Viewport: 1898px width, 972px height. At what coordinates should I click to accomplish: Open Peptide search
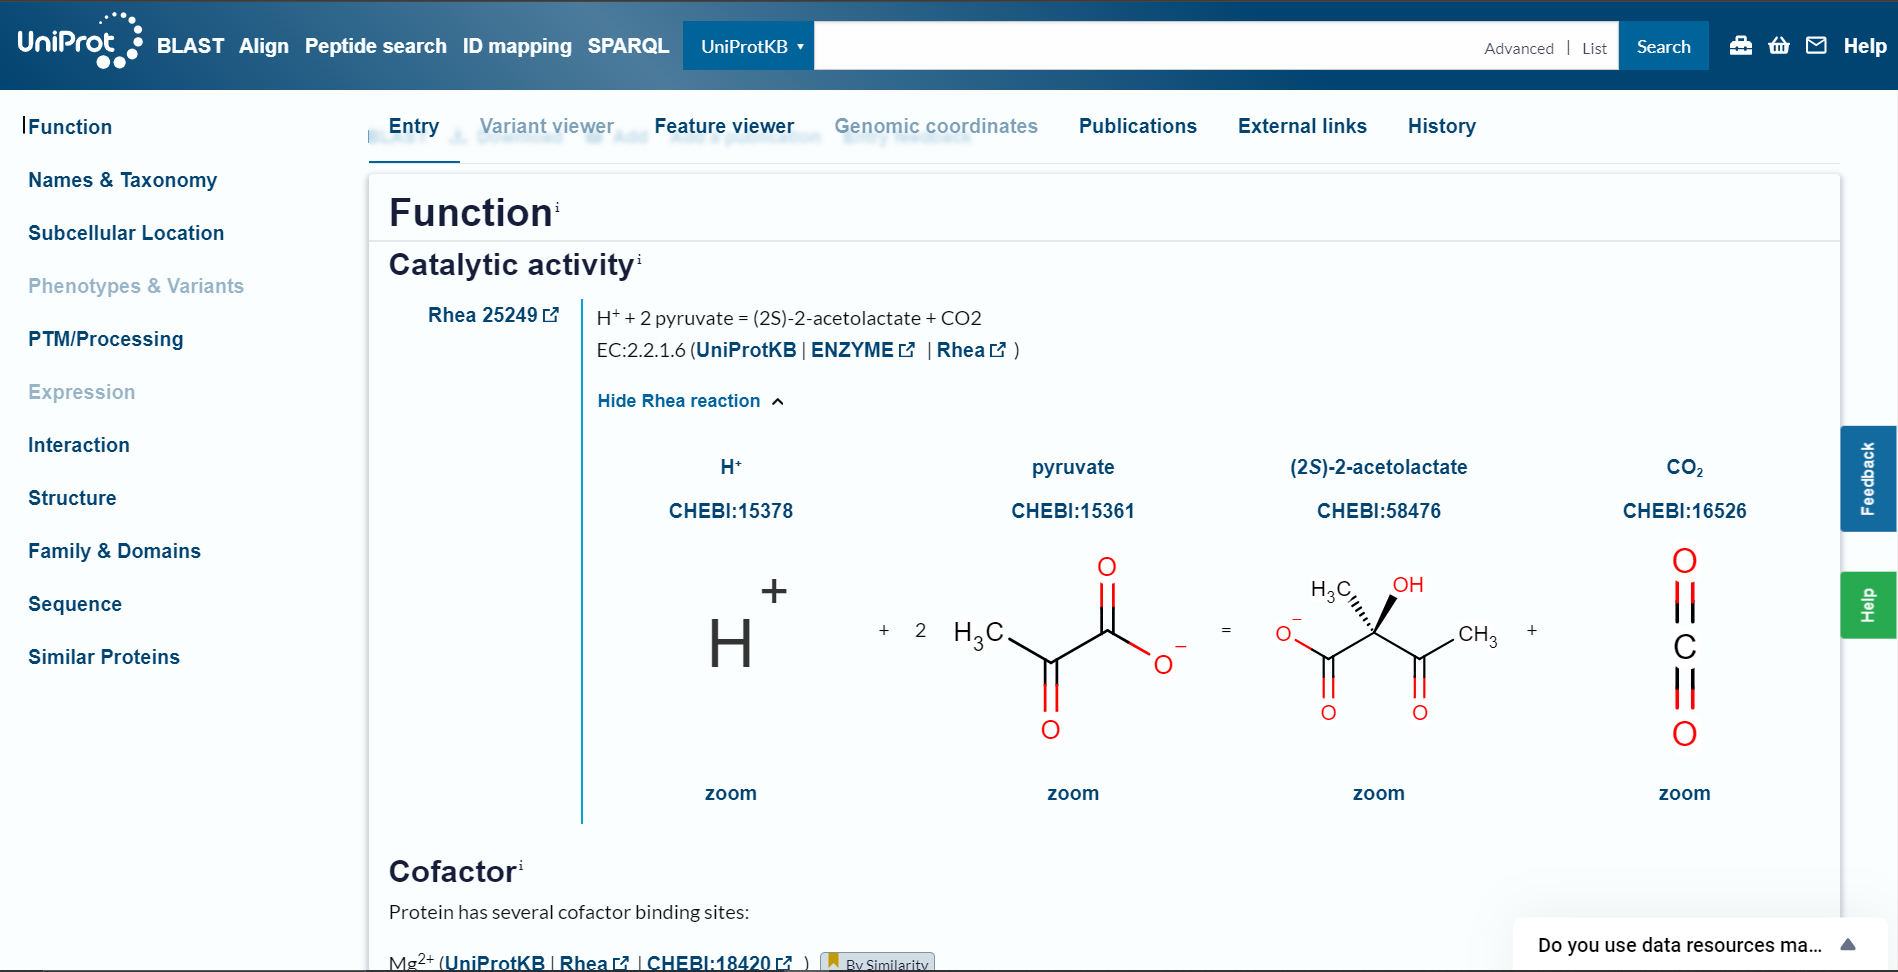coord(376,46)
